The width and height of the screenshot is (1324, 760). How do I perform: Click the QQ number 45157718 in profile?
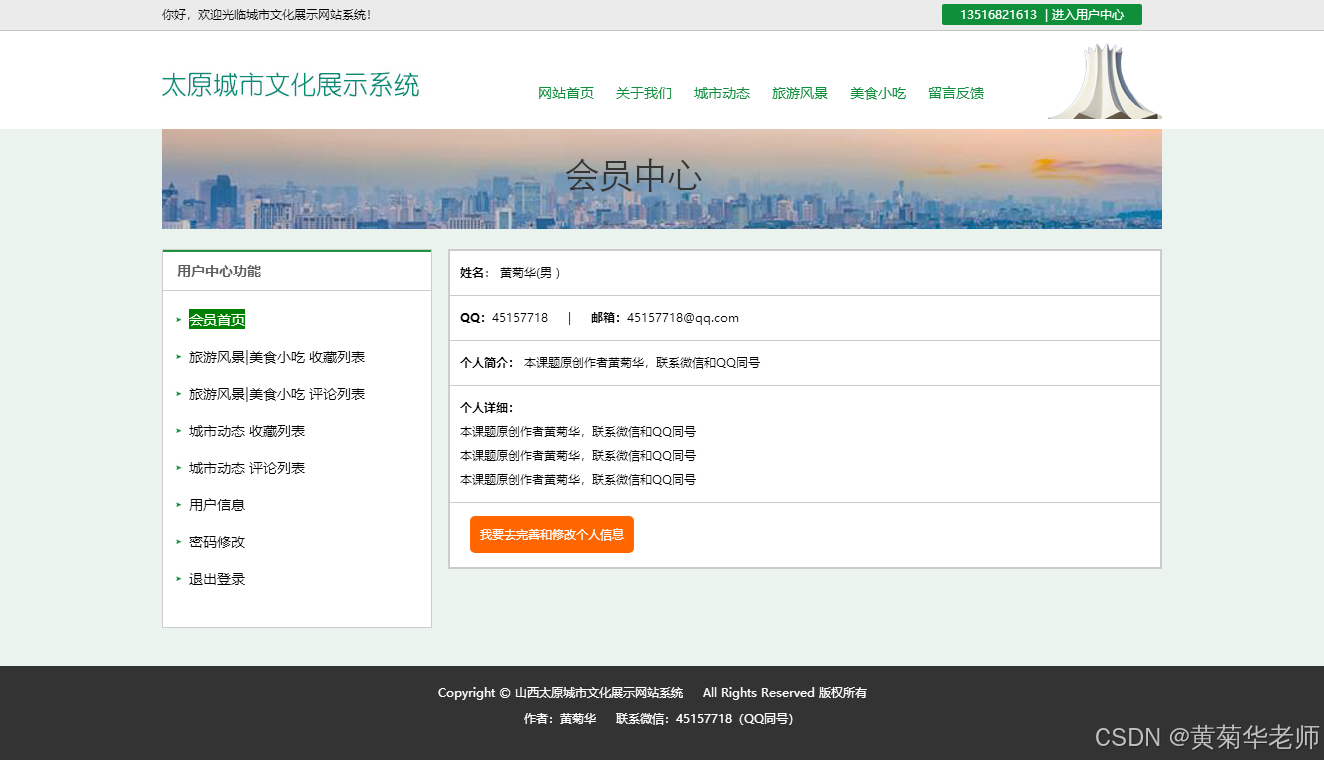coord(520,318)
